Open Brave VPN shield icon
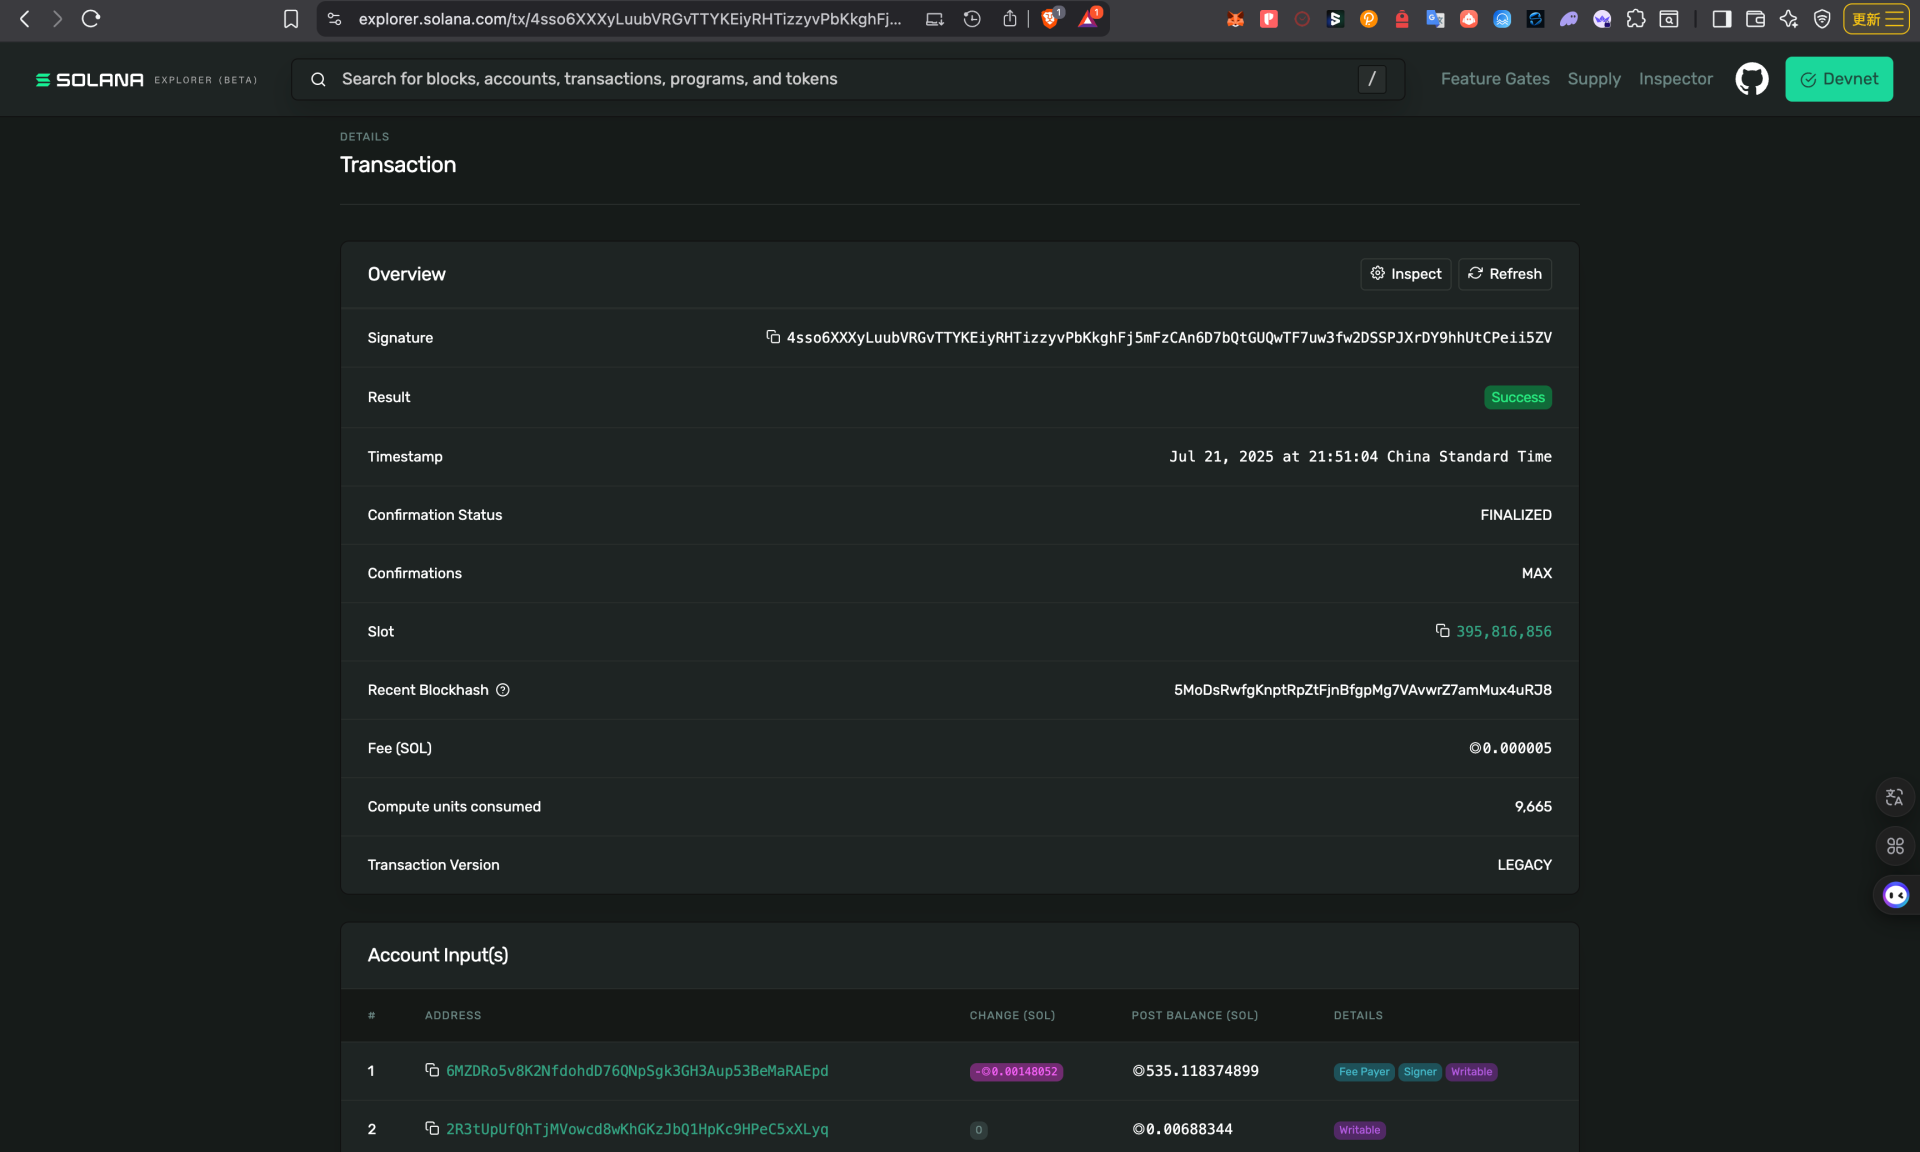The height and width of the screenshot is (1152, 1920). (1822, 19)
